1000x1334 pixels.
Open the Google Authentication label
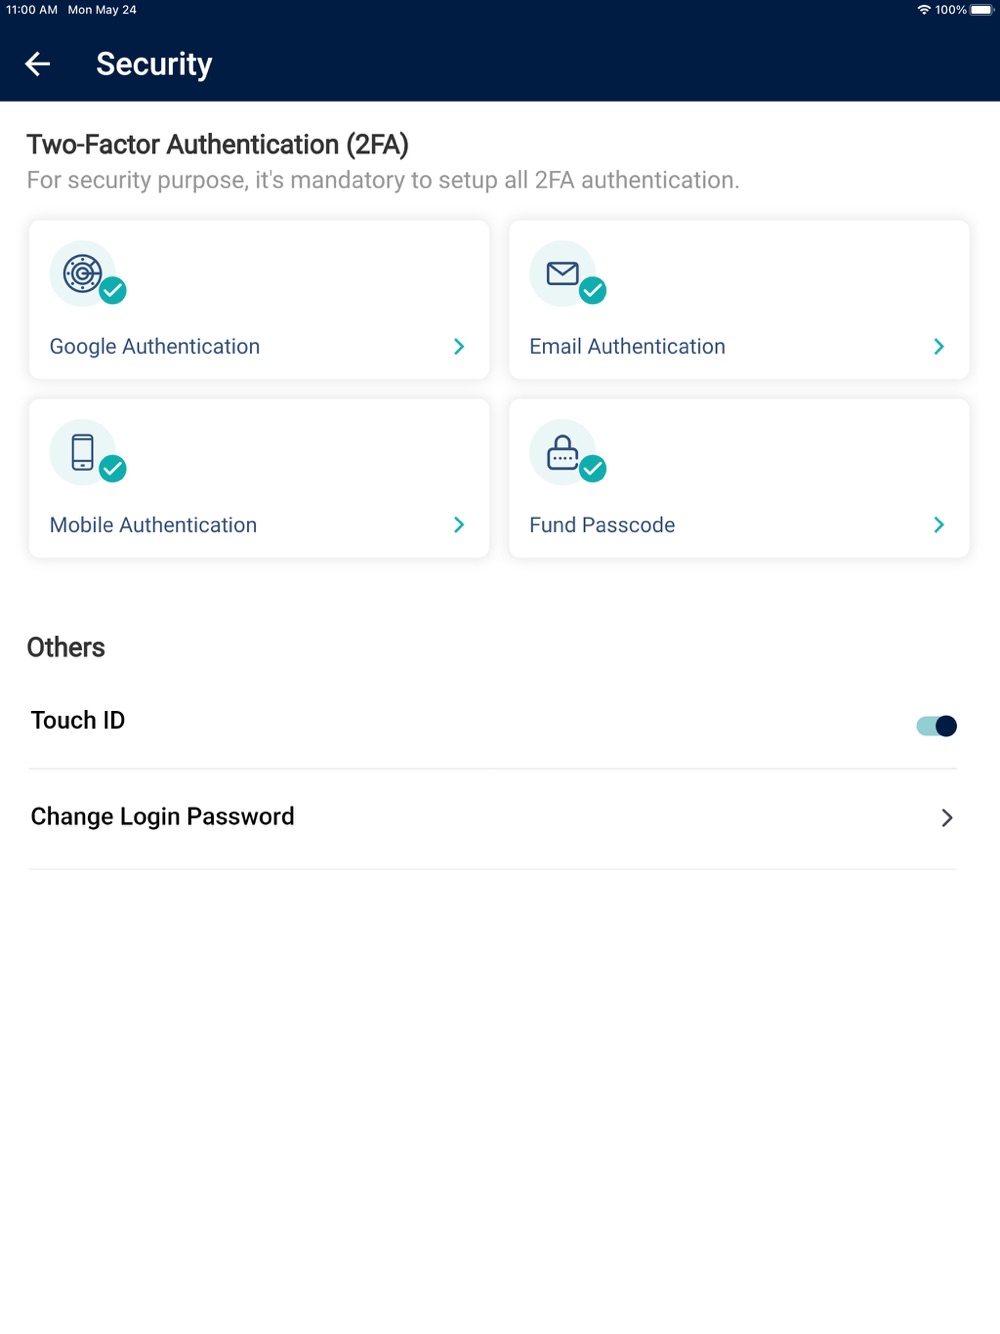point(155,346)
